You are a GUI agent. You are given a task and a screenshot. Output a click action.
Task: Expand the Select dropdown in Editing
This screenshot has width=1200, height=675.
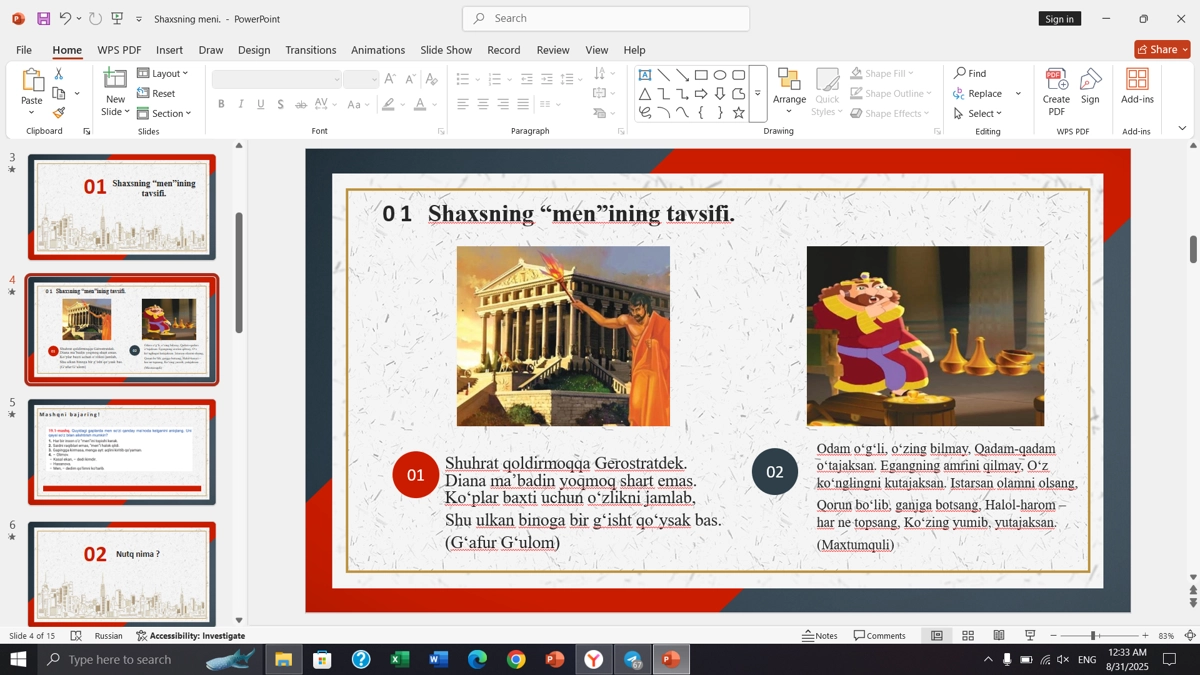pos(978,113)
